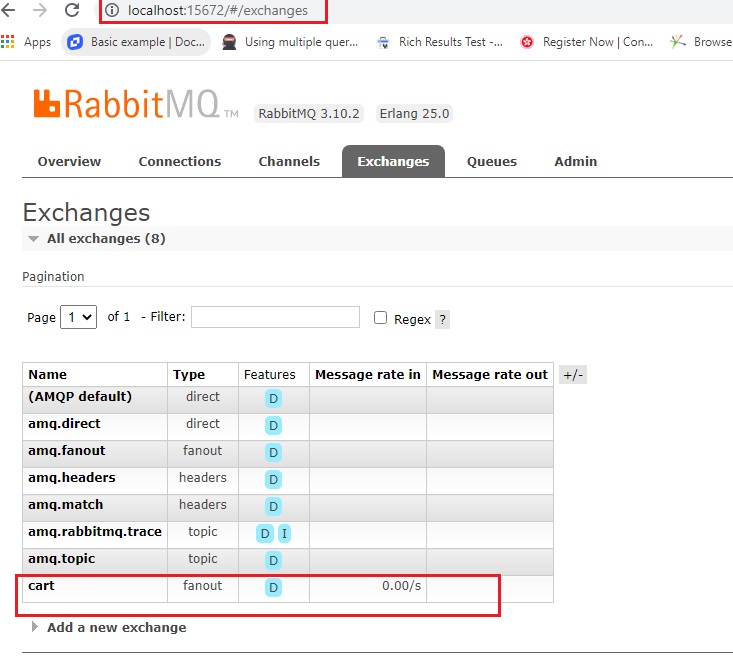Sort by the Type column header
This screenshot has width=733, height=656.
coord(189,375)
